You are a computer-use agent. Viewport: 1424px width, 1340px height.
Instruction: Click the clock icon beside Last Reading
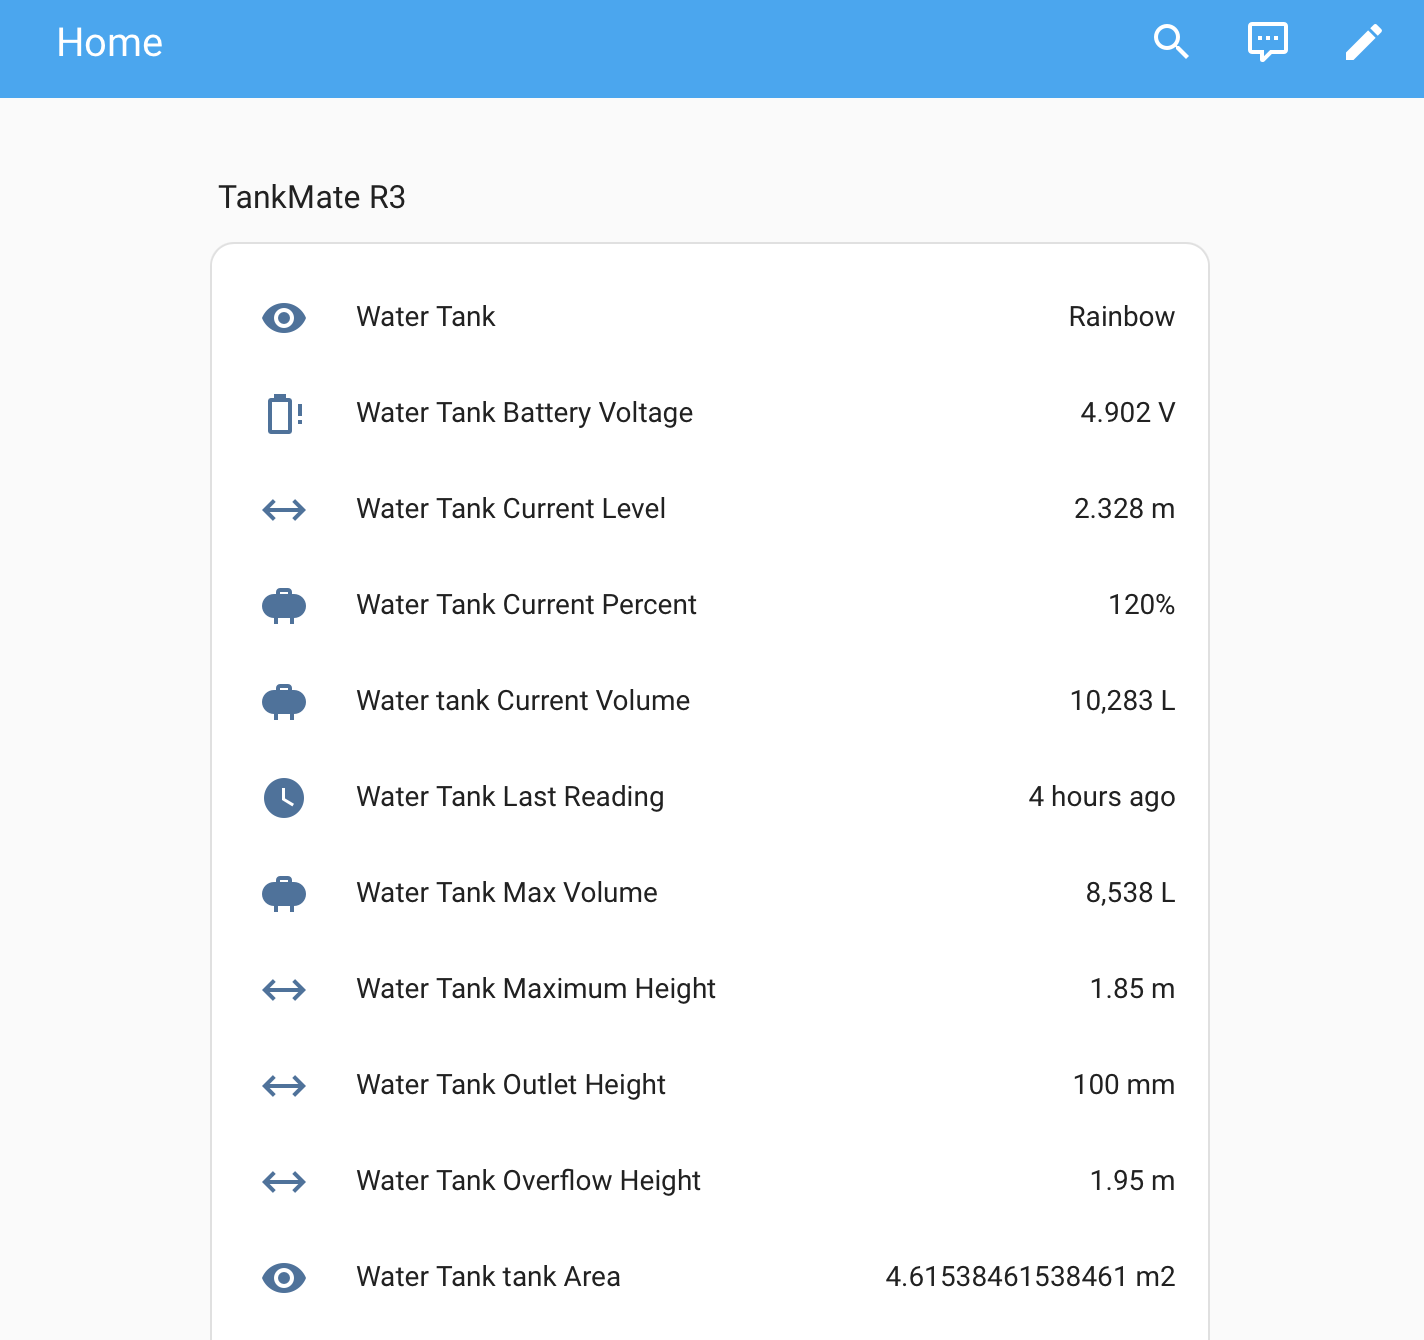click(284, 797)
